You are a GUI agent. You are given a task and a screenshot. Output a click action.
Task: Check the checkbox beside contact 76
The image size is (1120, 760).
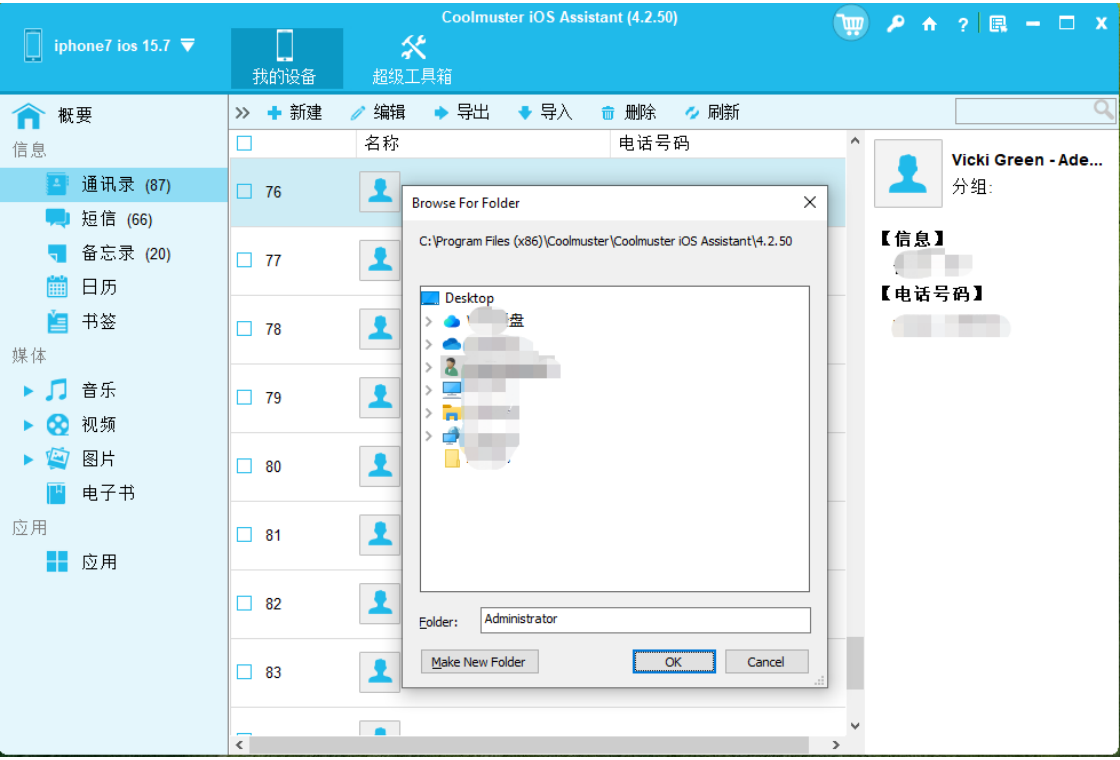tap(244, 192)
